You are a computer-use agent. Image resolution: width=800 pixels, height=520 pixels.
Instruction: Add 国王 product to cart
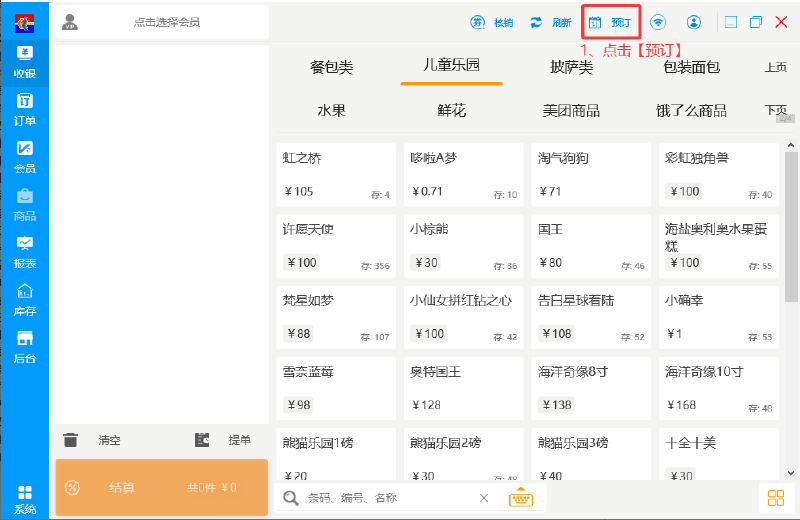(591, 246)
